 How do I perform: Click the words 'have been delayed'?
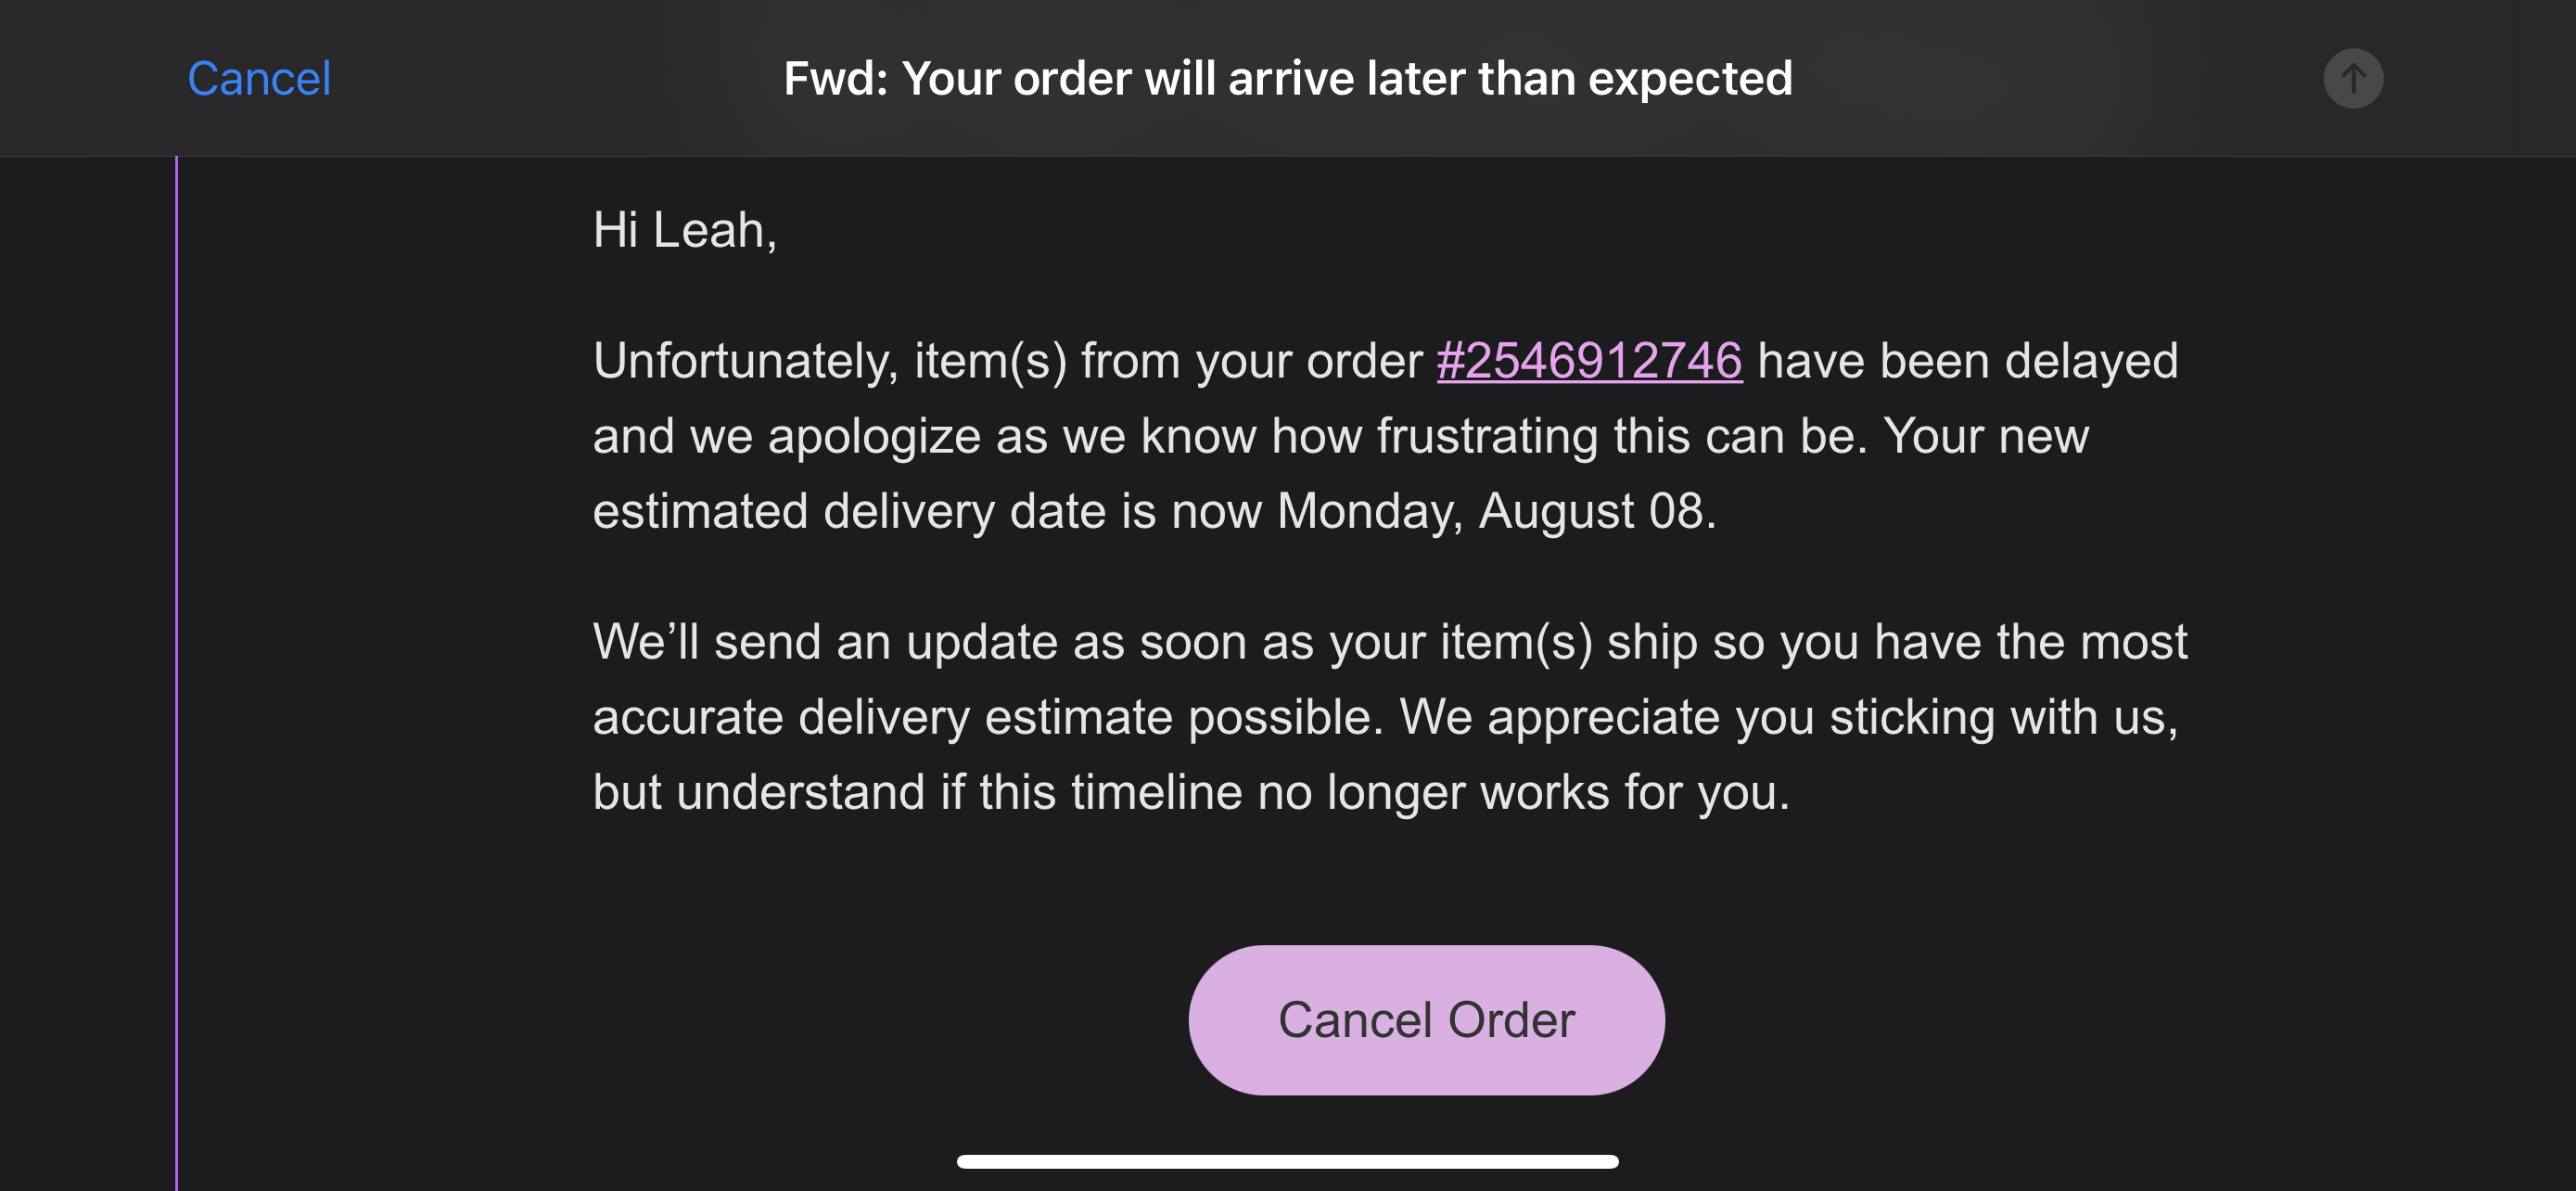tap(1966, 361)
